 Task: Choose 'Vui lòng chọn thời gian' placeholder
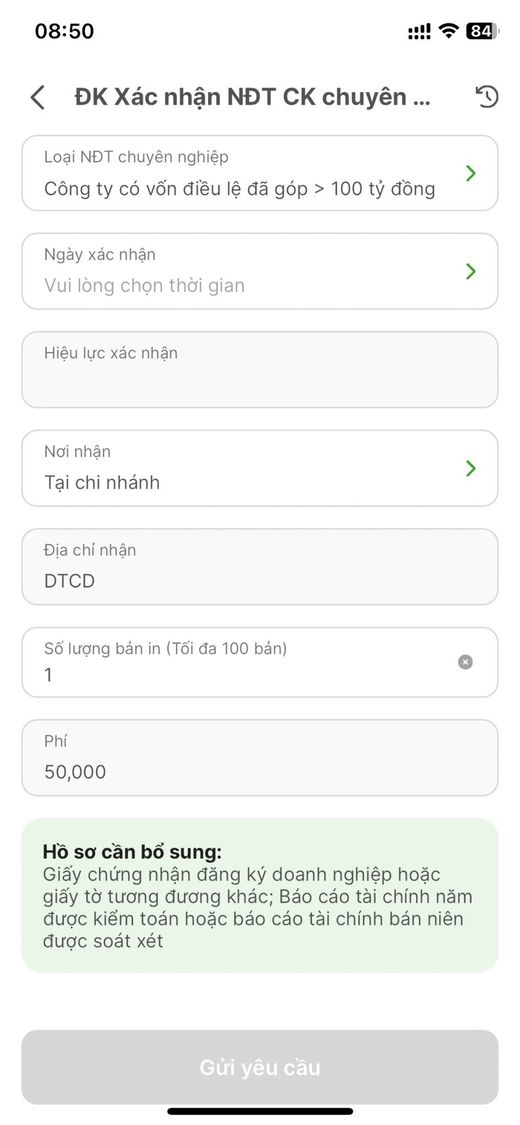coord(144,286)
